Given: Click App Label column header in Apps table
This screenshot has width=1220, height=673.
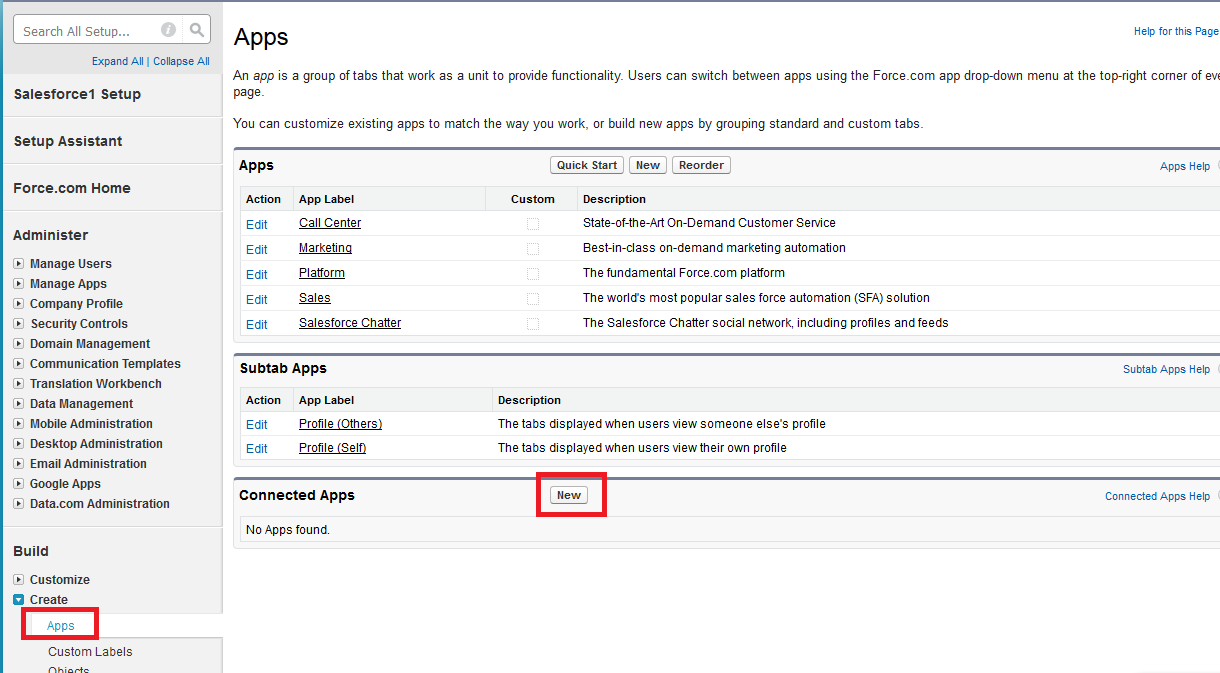Looking at the screenshot, I should click(326, 199).
